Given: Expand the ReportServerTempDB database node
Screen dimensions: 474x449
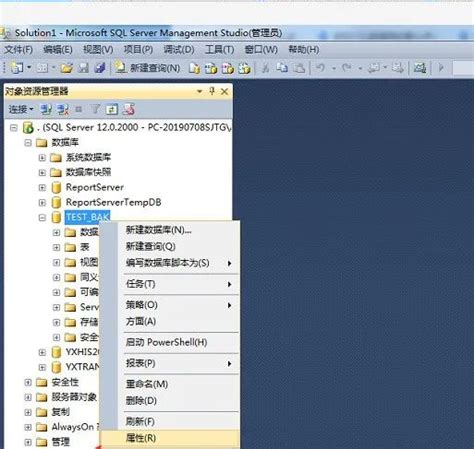Looking at the screenshot, I should (42, 202).
